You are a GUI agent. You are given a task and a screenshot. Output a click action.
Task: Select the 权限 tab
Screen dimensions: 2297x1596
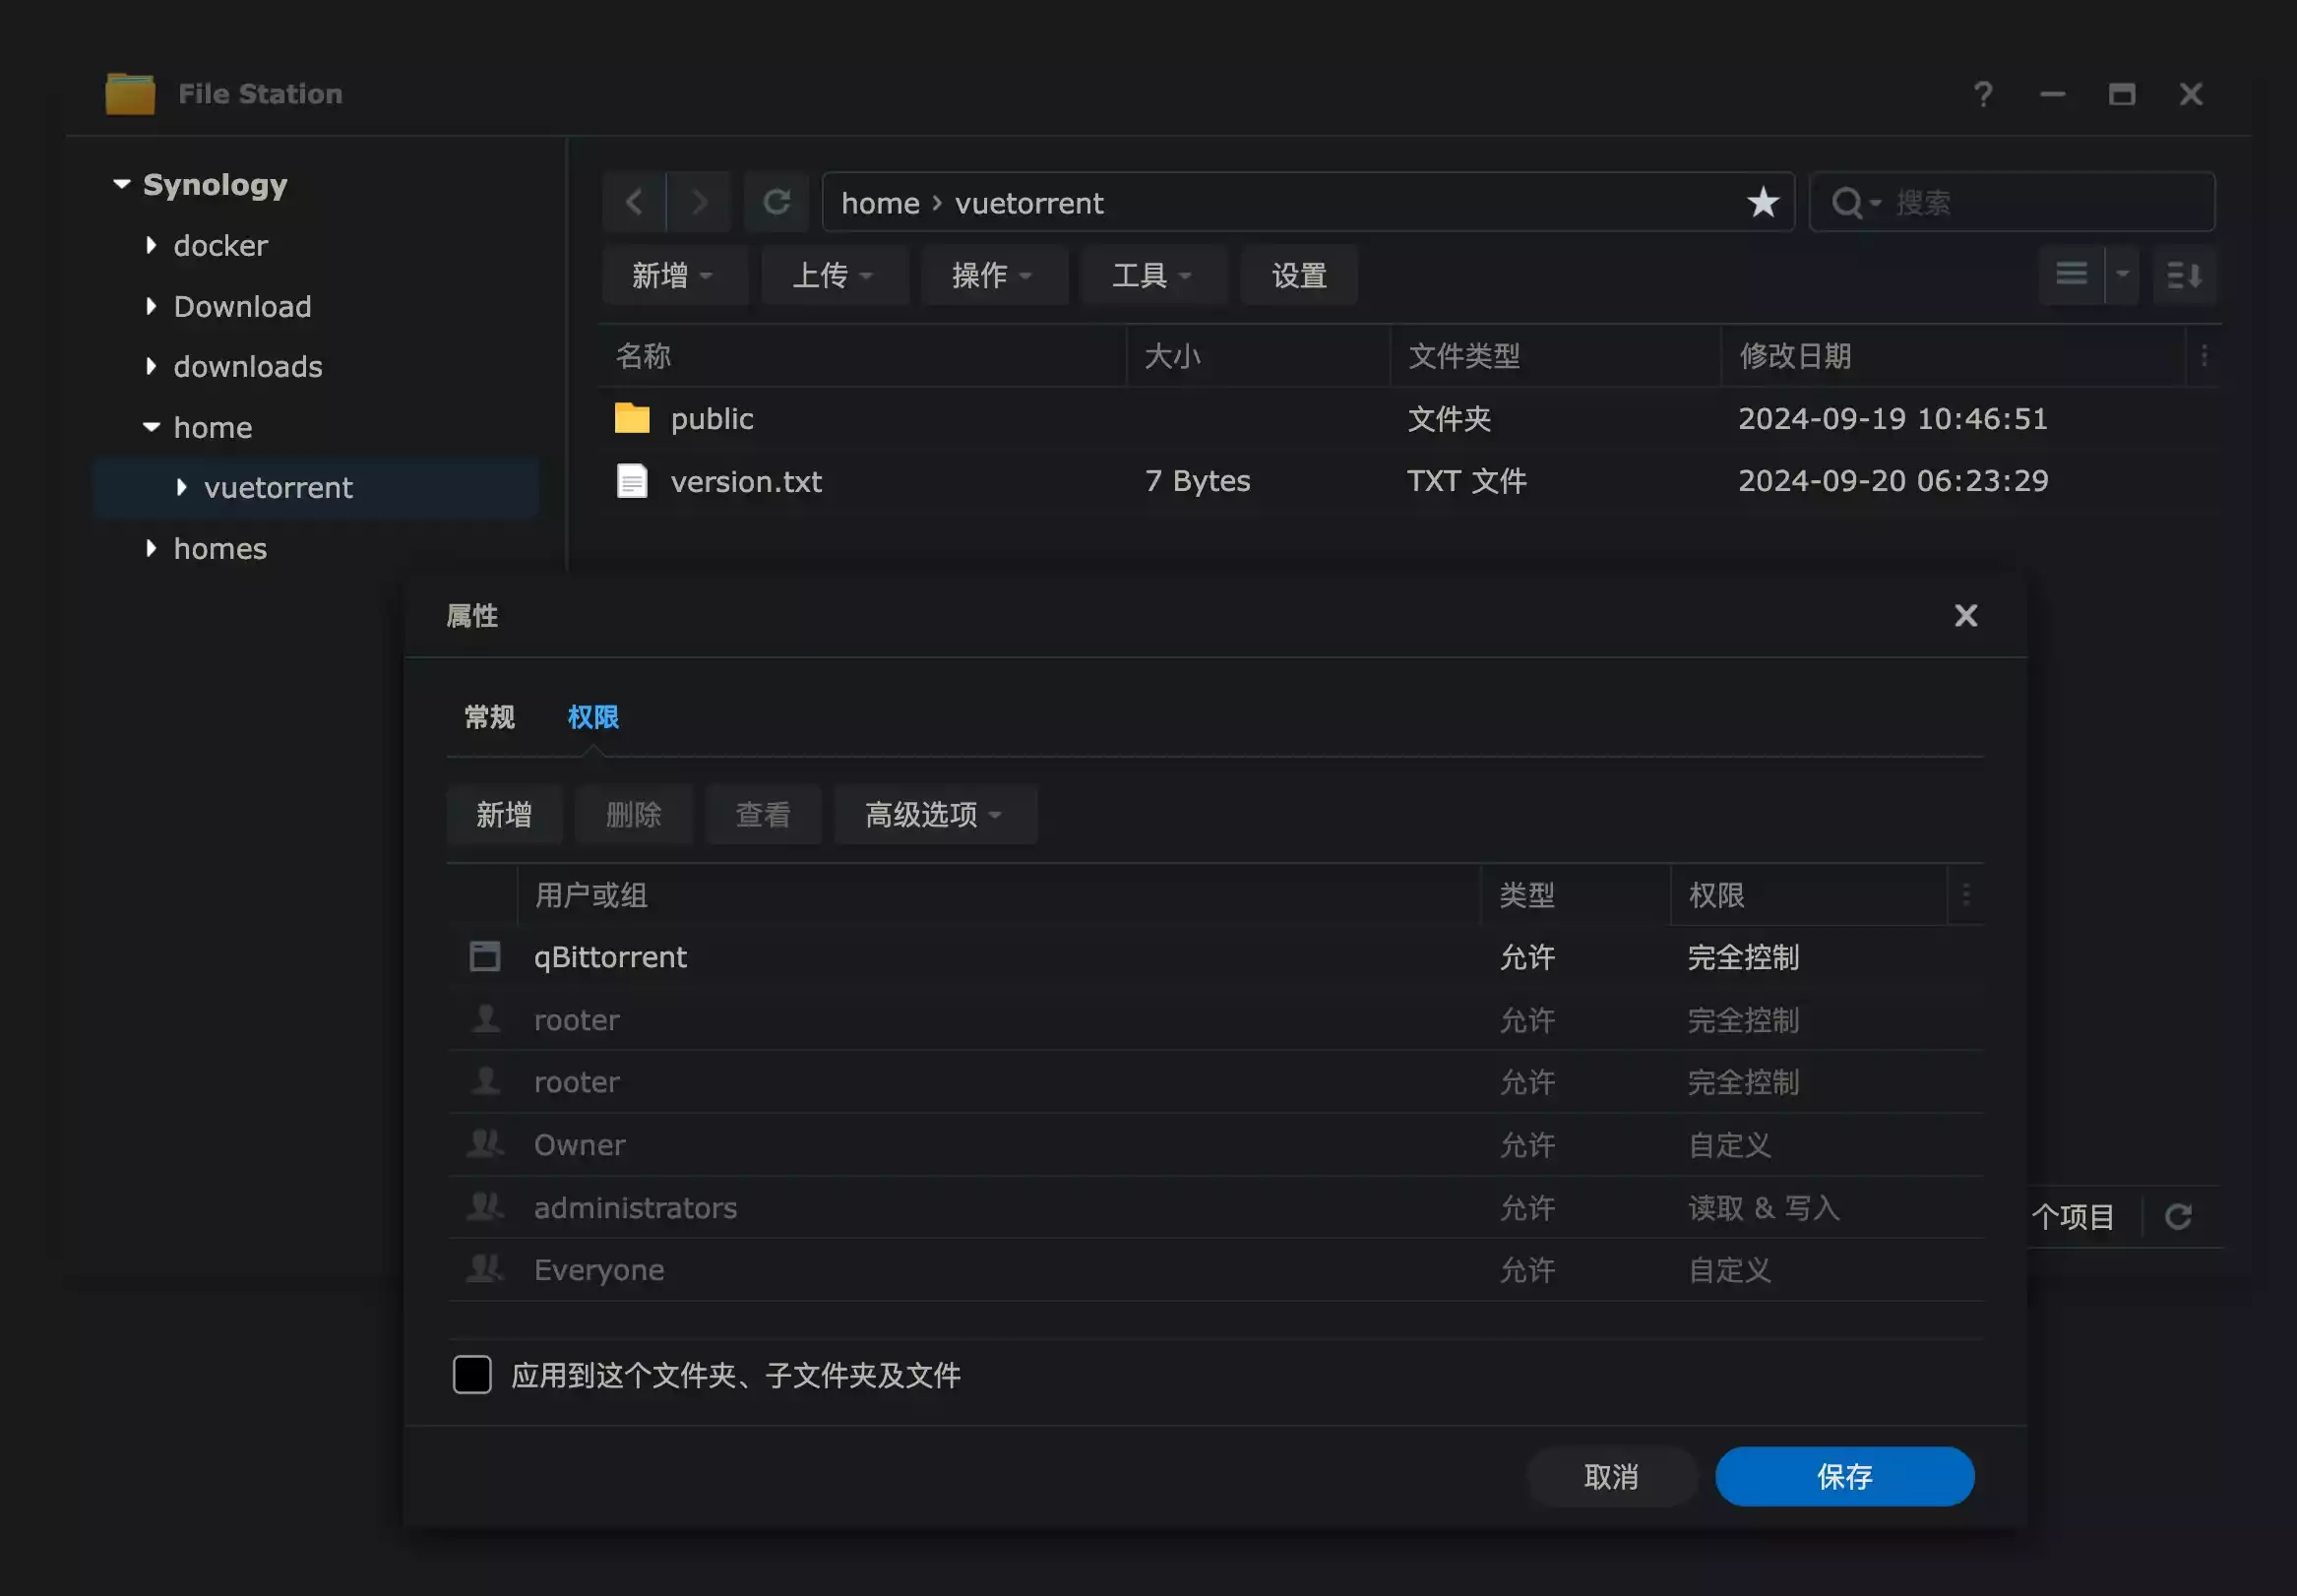point(593,717)
